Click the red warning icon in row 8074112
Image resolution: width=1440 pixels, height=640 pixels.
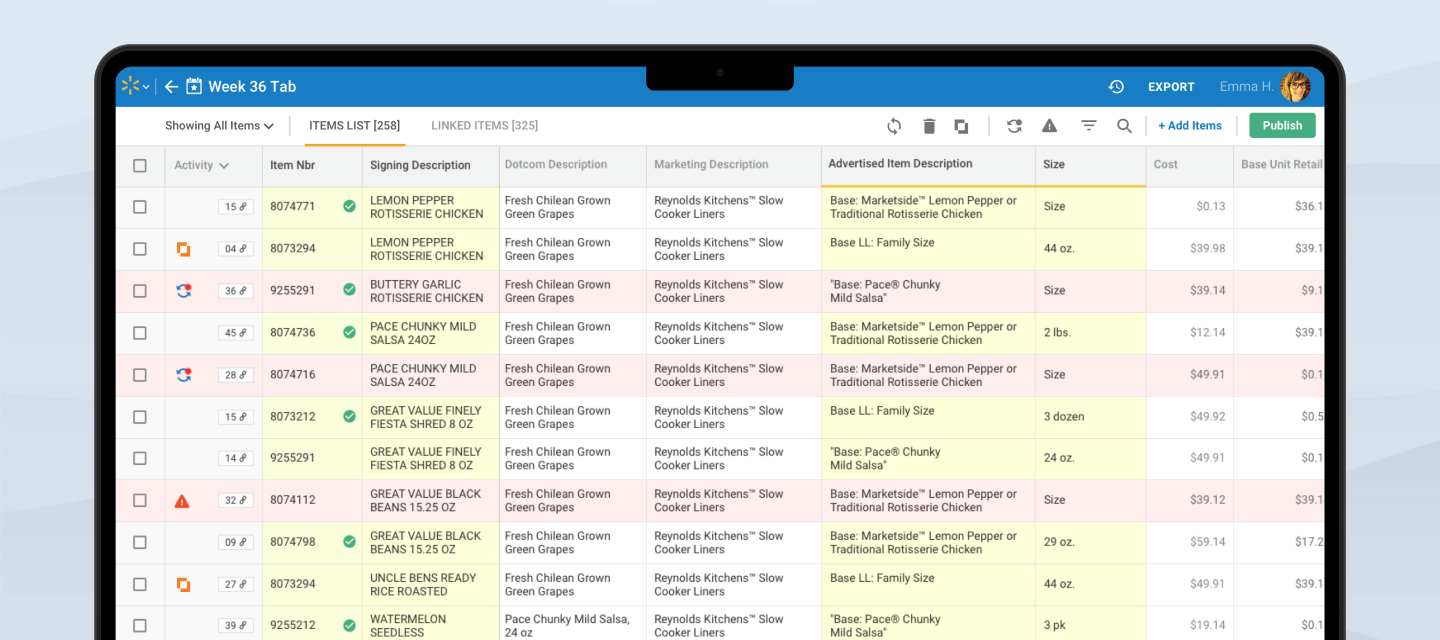click(182, 501)
